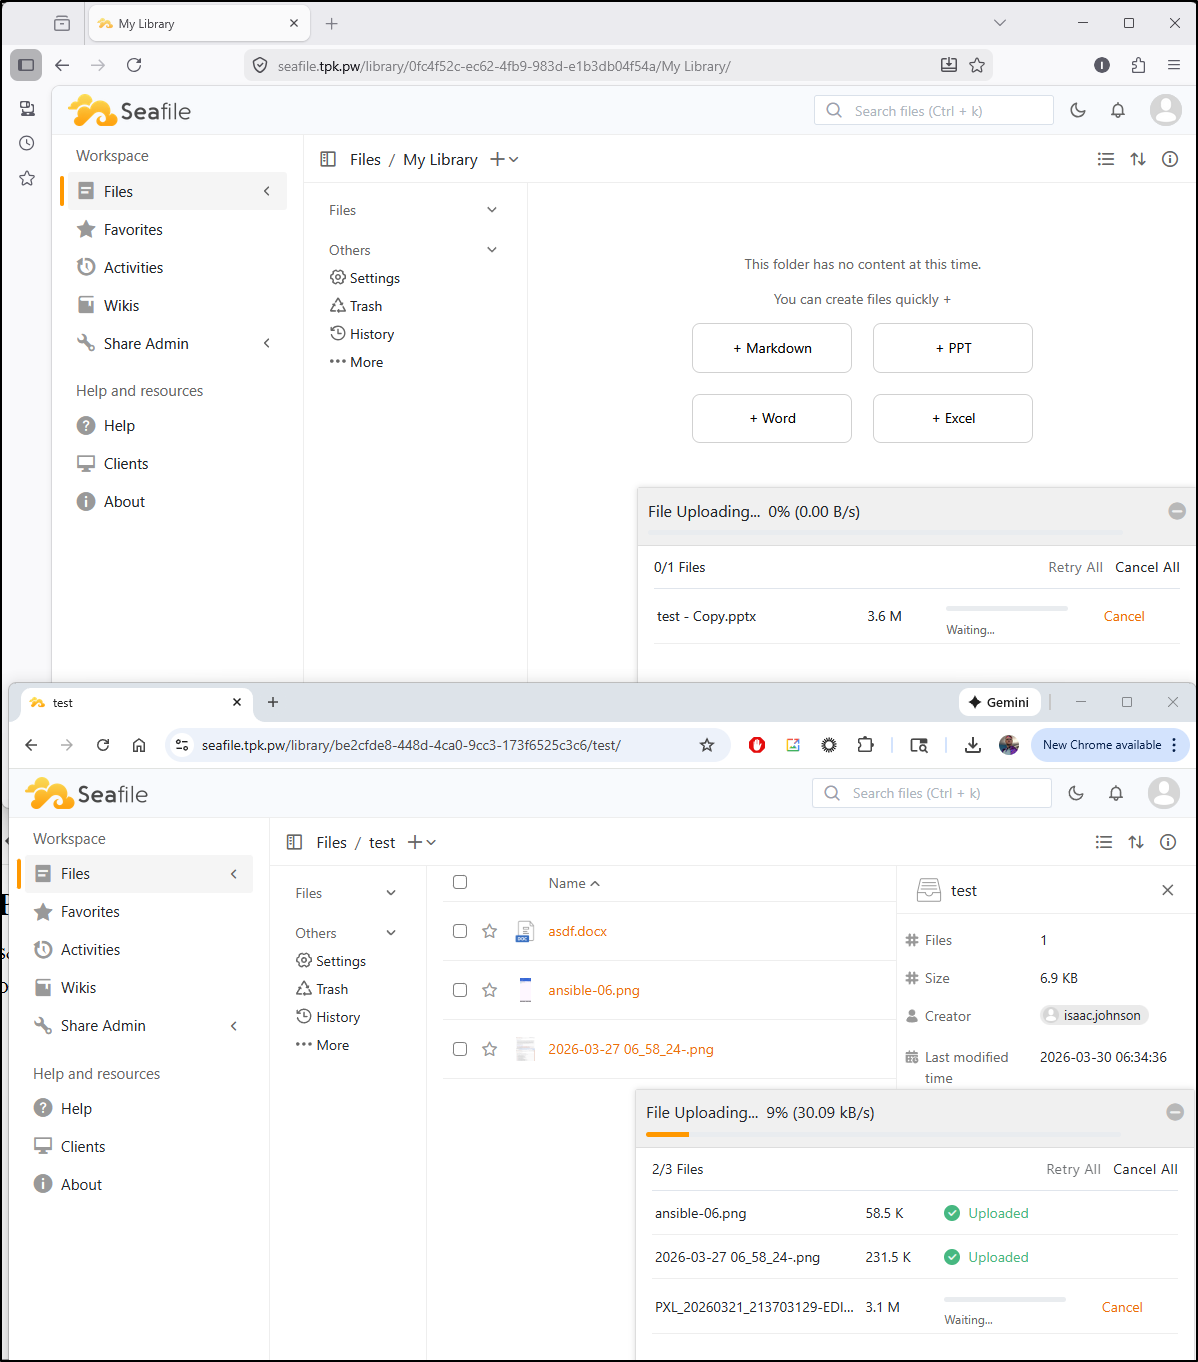Check the box for ansible-06.png
Screen dimensions: 1198x1362
[x=460, y=990]
